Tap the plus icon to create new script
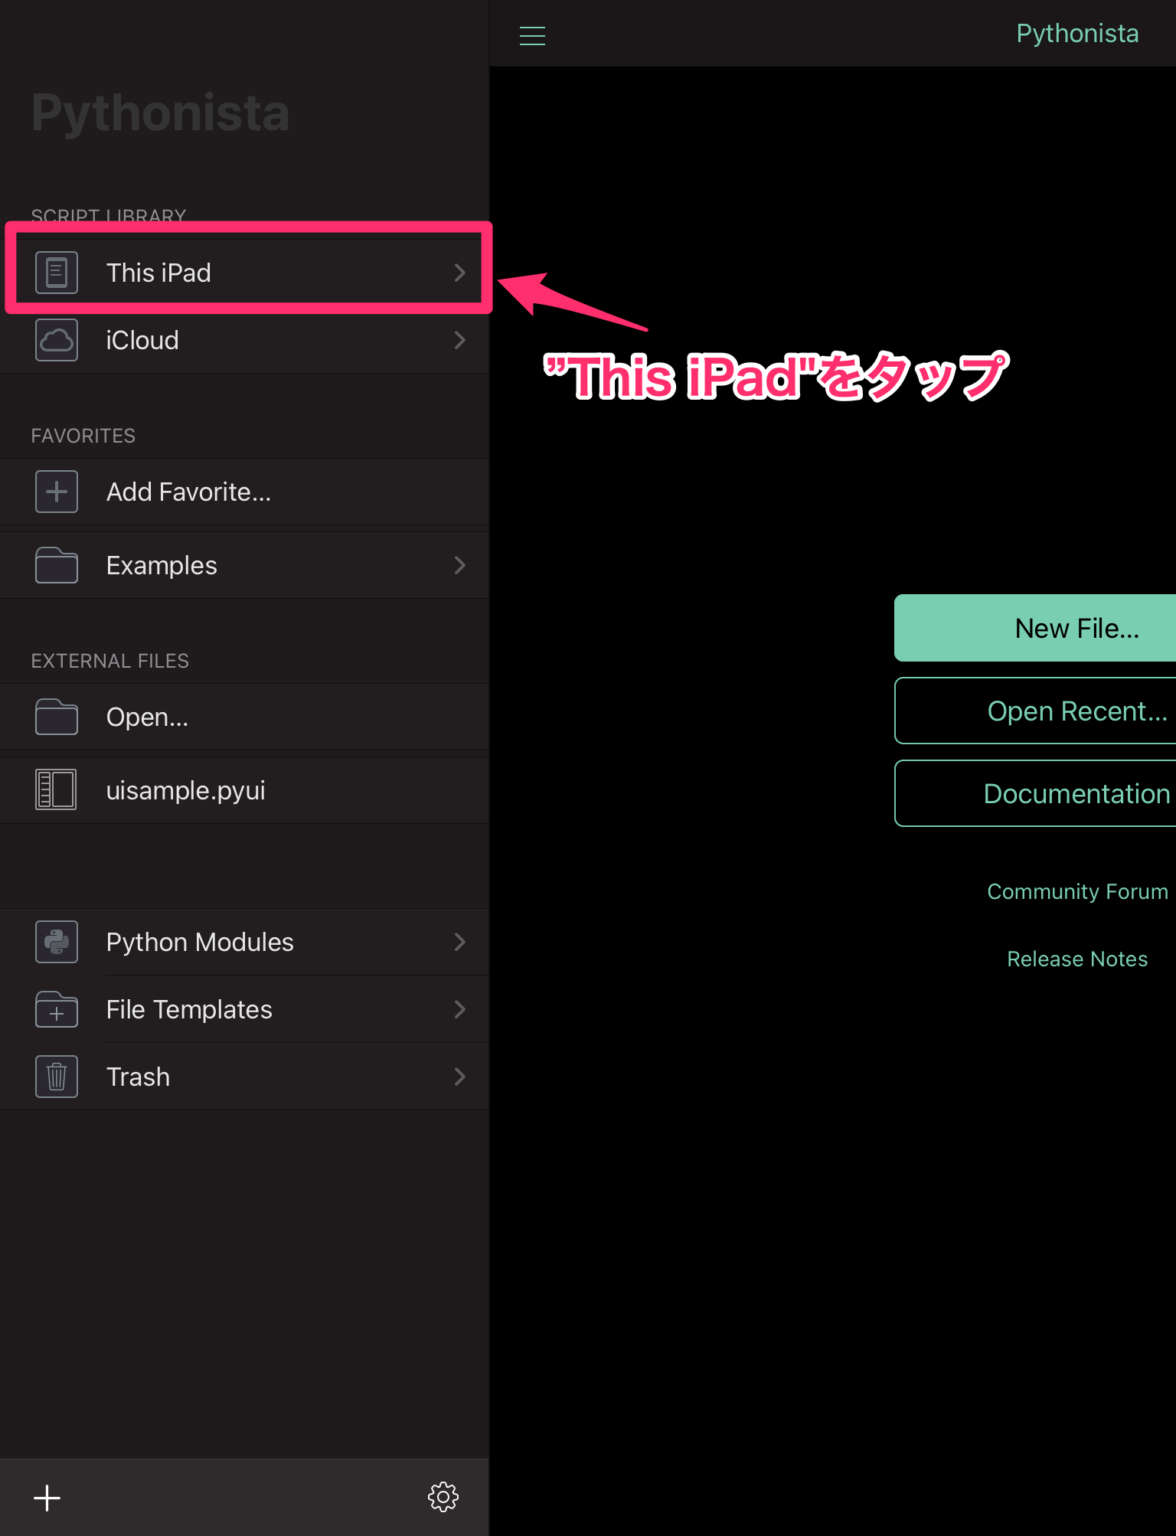 click(x=47, y=1497)
